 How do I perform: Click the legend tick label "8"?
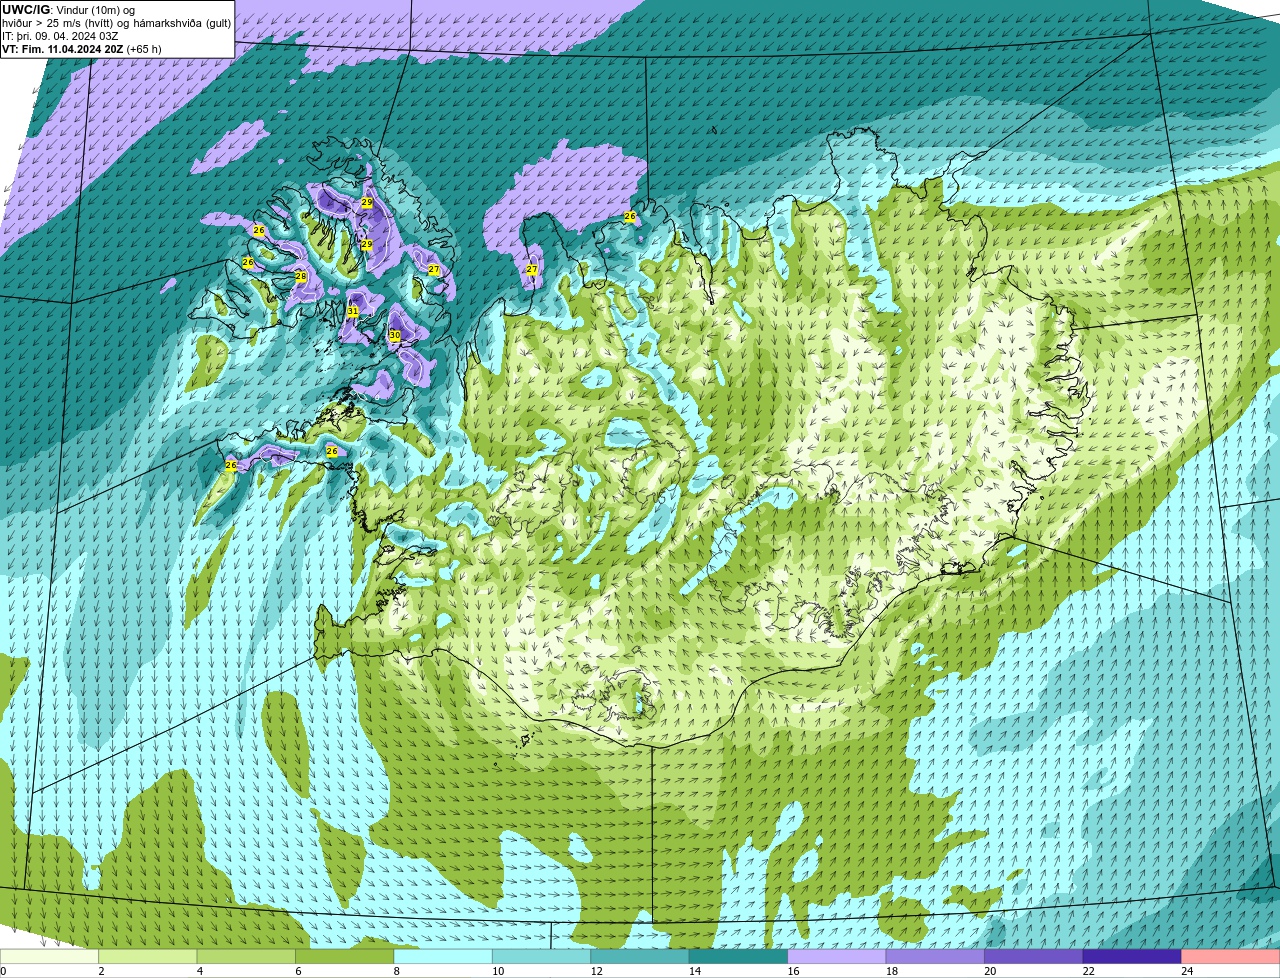click(x=397, y=971)
